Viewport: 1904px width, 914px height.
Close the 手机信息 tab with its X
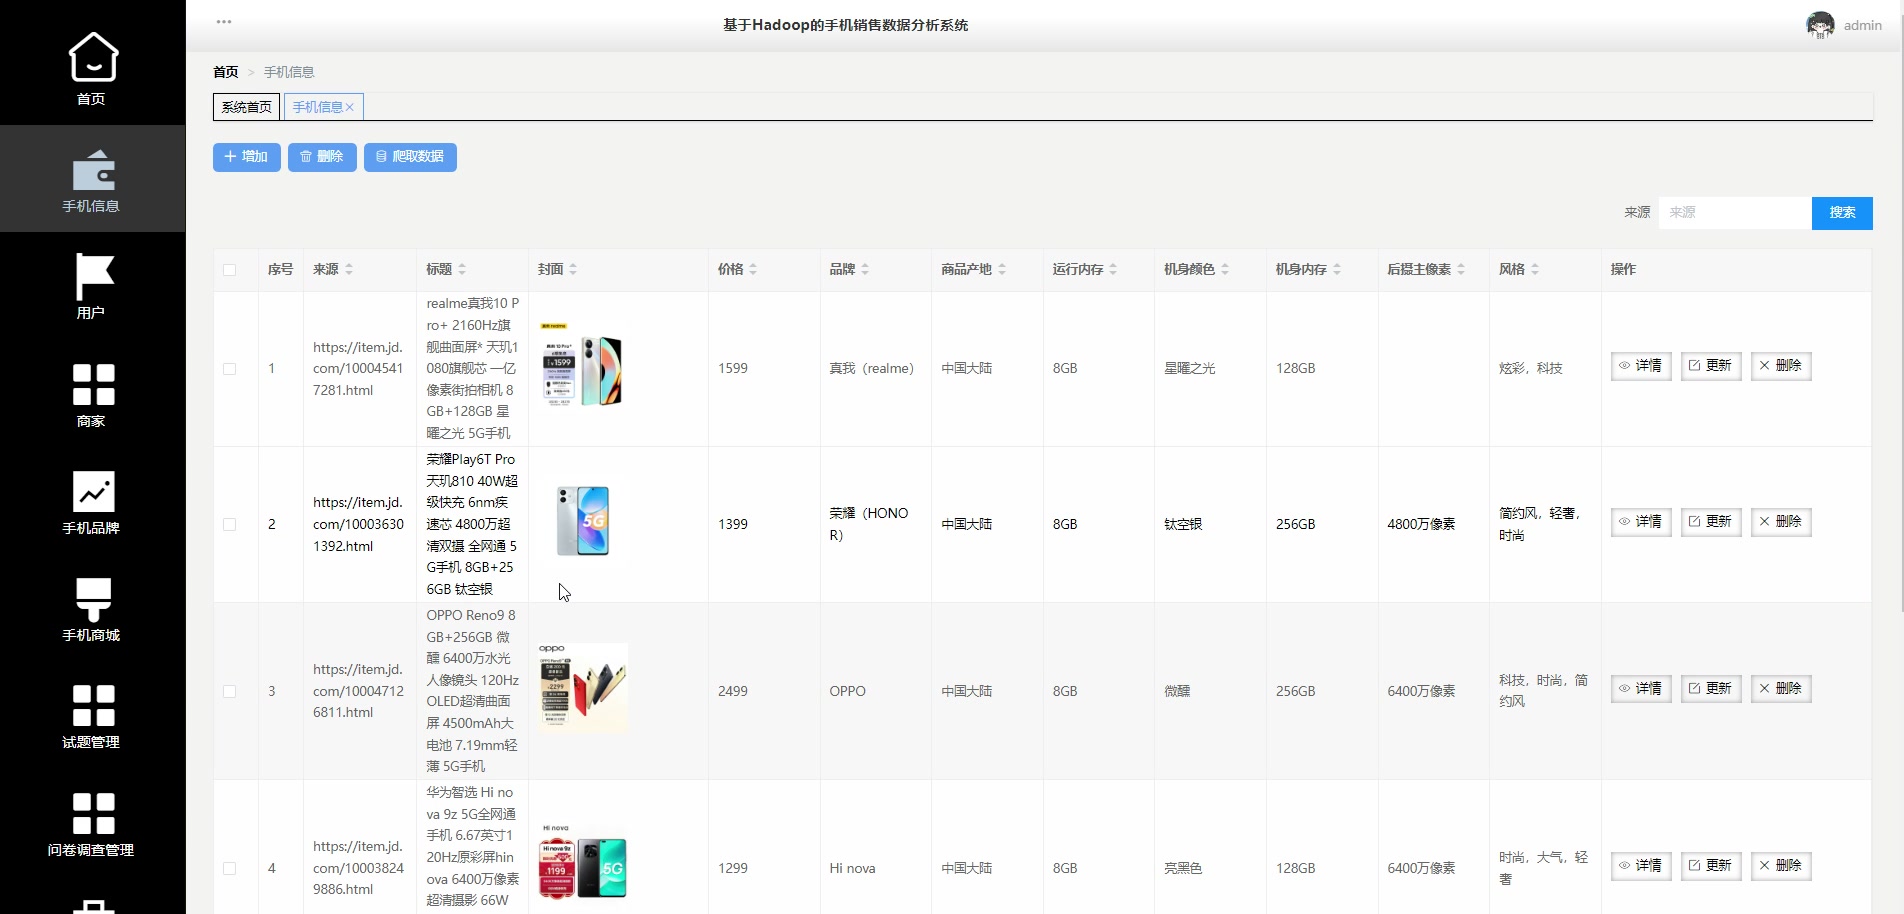[350, 107]
